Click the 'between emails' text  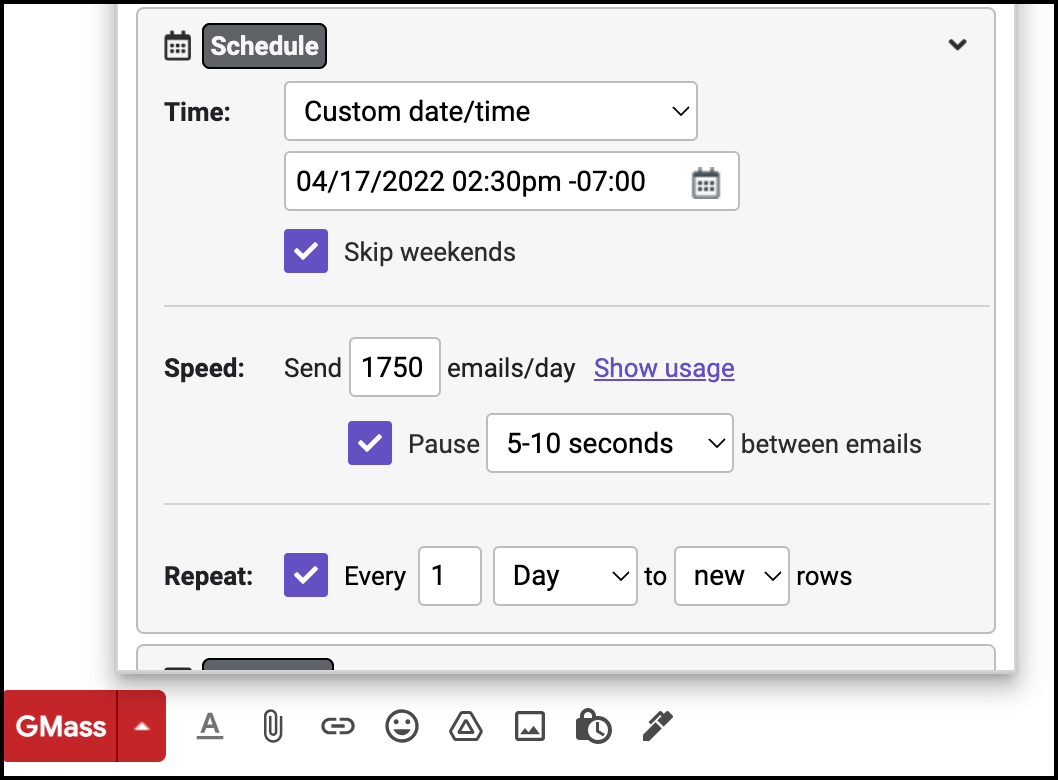[x=831, y=444]
